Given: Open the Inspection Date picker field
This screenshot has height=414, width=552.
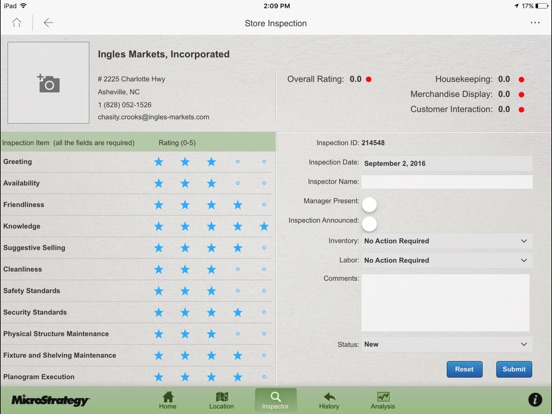Looking at the screenshot, I should [447, 163].
